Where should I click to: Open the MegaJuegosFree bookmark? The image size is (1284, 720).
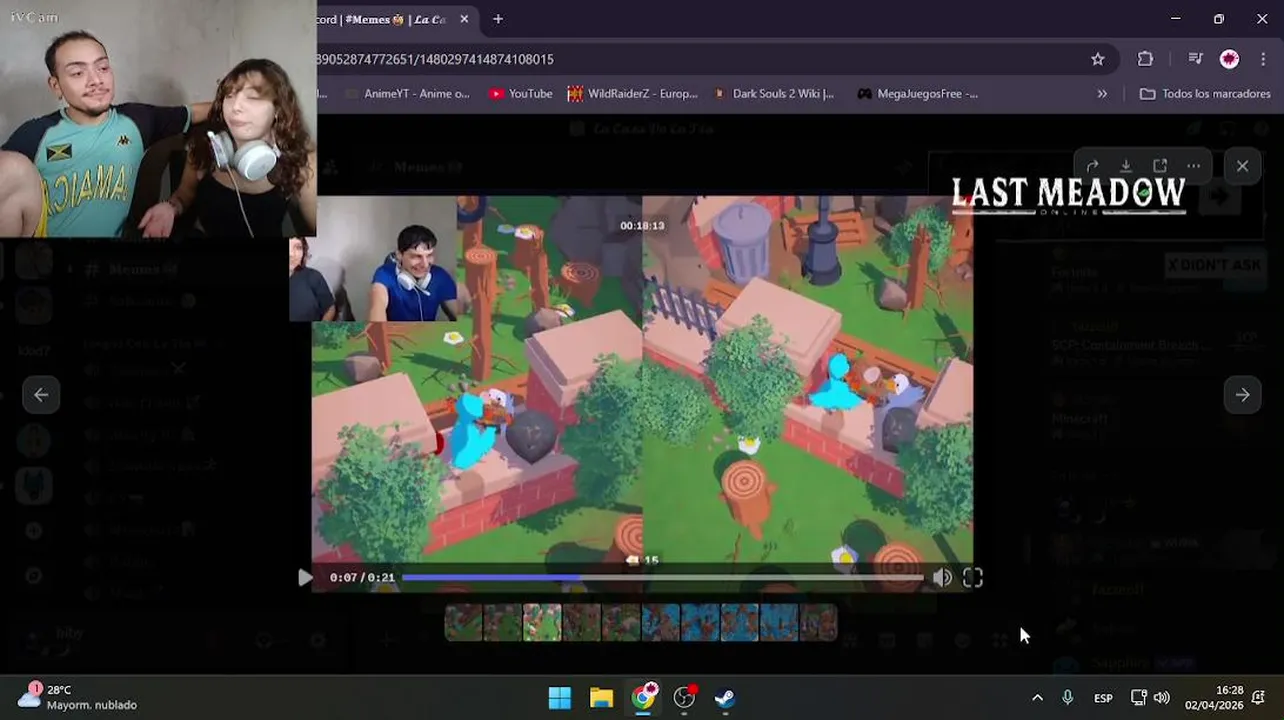[917, 94]
